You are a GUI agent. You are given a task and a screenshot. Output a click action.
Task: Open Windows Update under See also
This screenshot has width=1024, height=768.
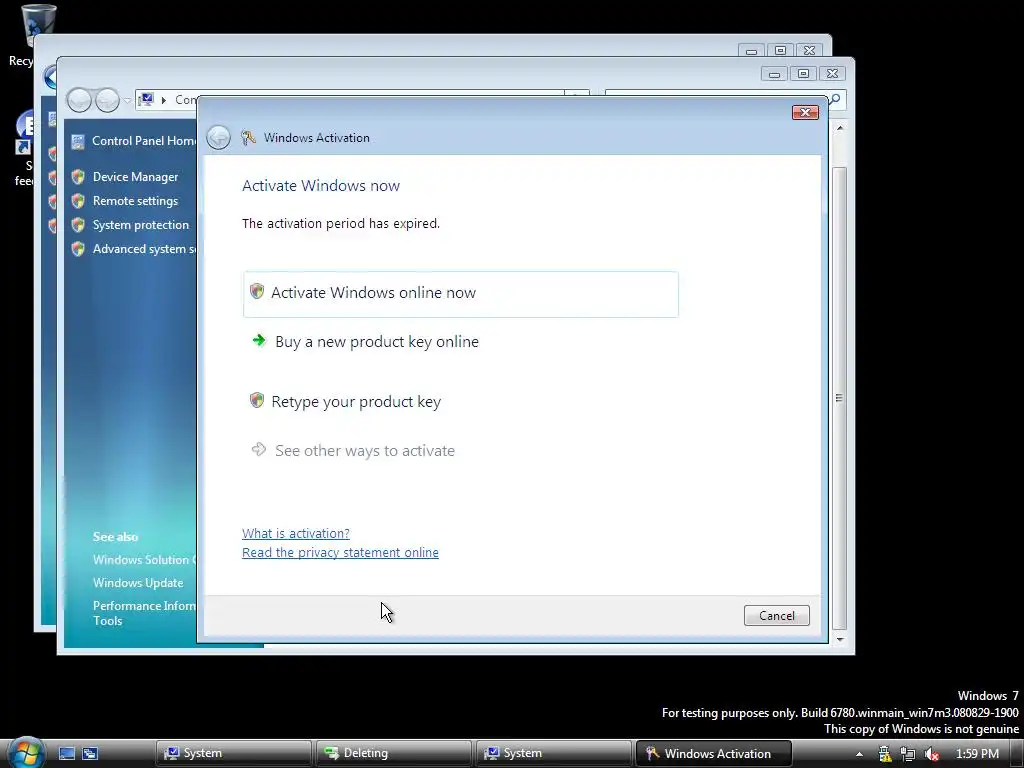pos(138,583)
